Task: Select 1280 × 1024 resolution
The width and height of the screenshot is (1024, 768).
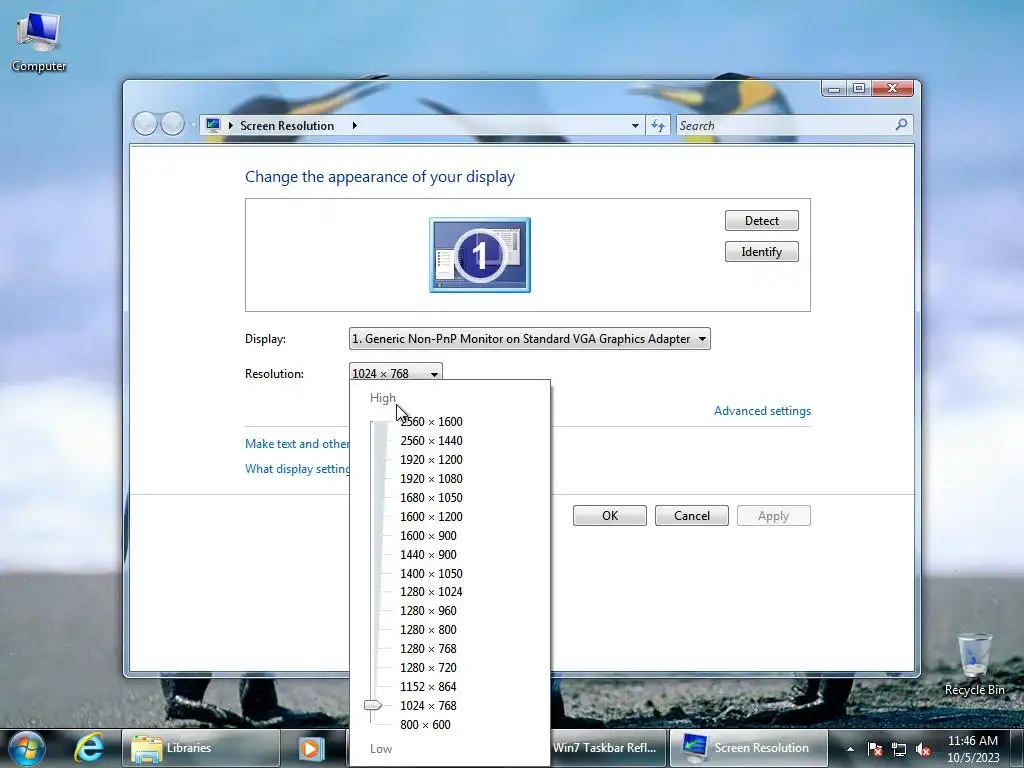Action: (431, 592)
